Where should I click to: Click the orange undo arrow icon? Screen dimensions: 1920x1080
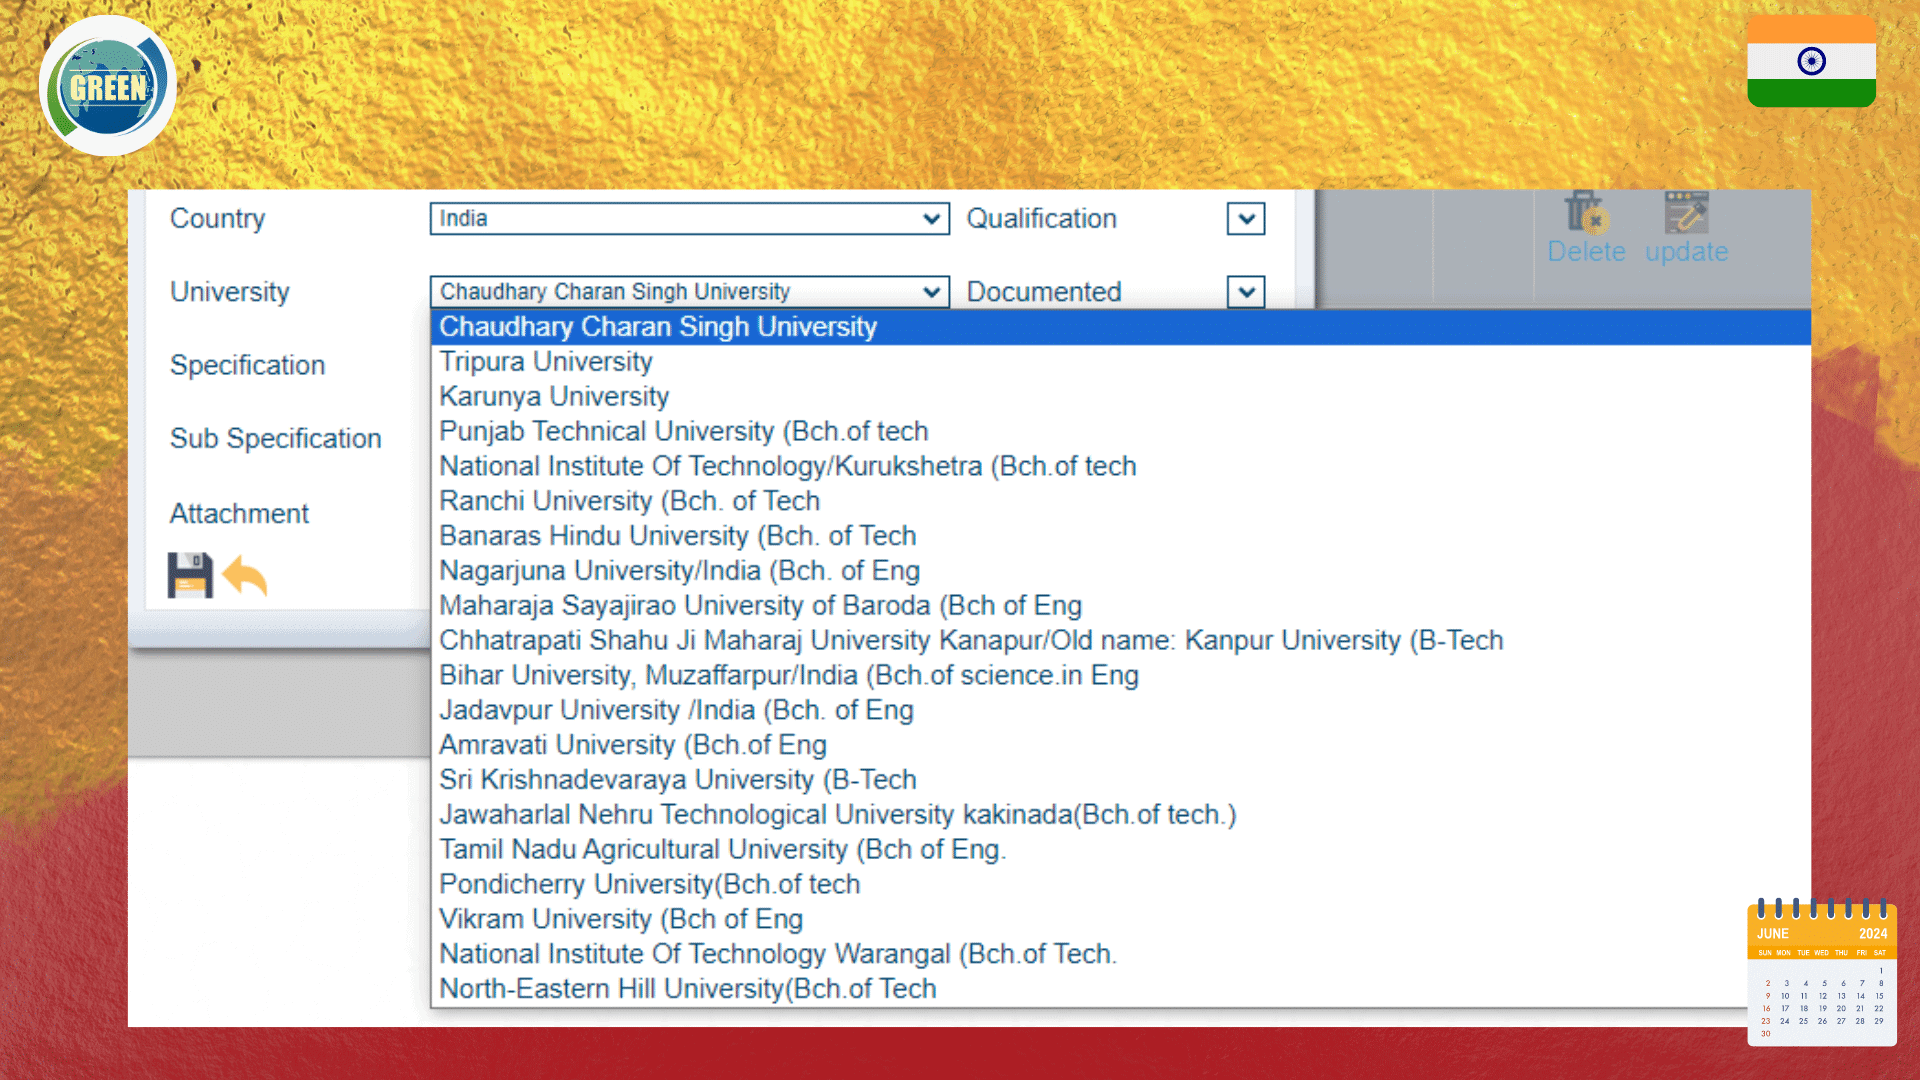coord(245,576)
